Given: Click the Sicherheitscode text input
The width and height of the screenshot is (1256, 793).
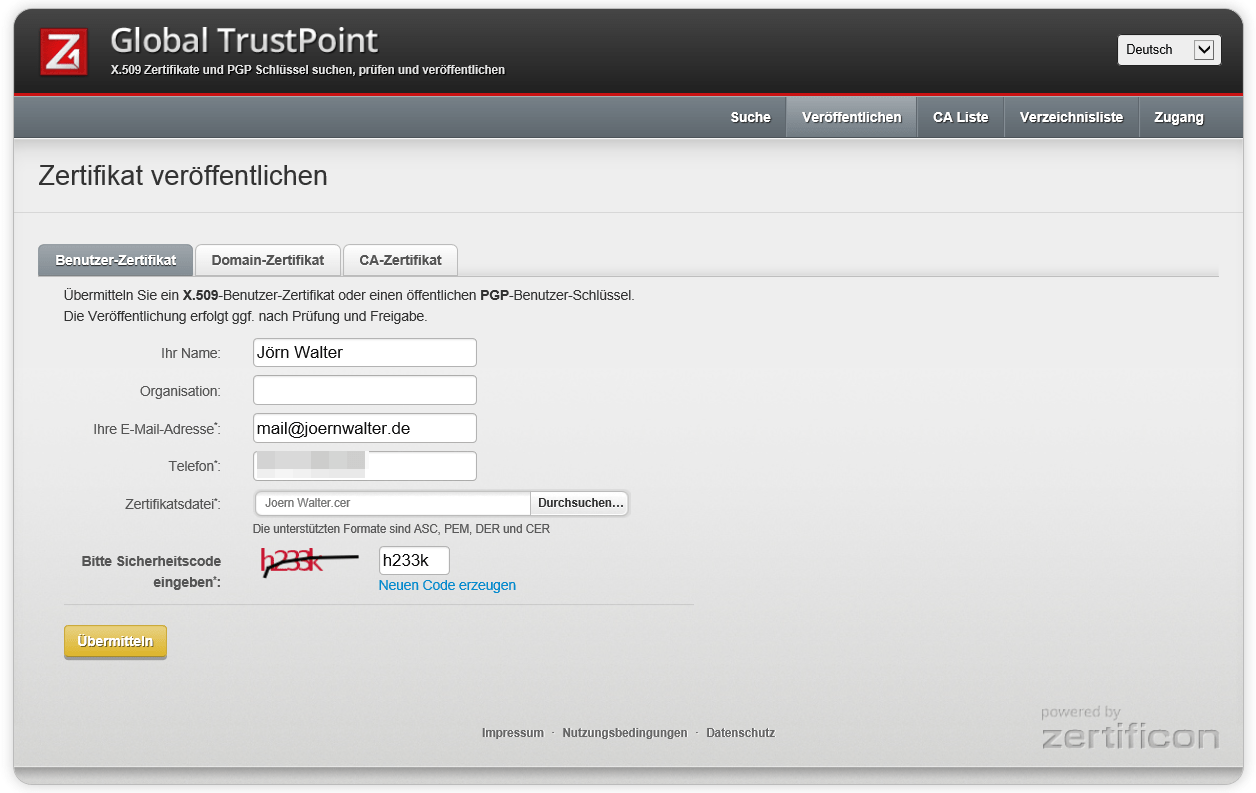Looking at the screenshot, I should [414, 561].
